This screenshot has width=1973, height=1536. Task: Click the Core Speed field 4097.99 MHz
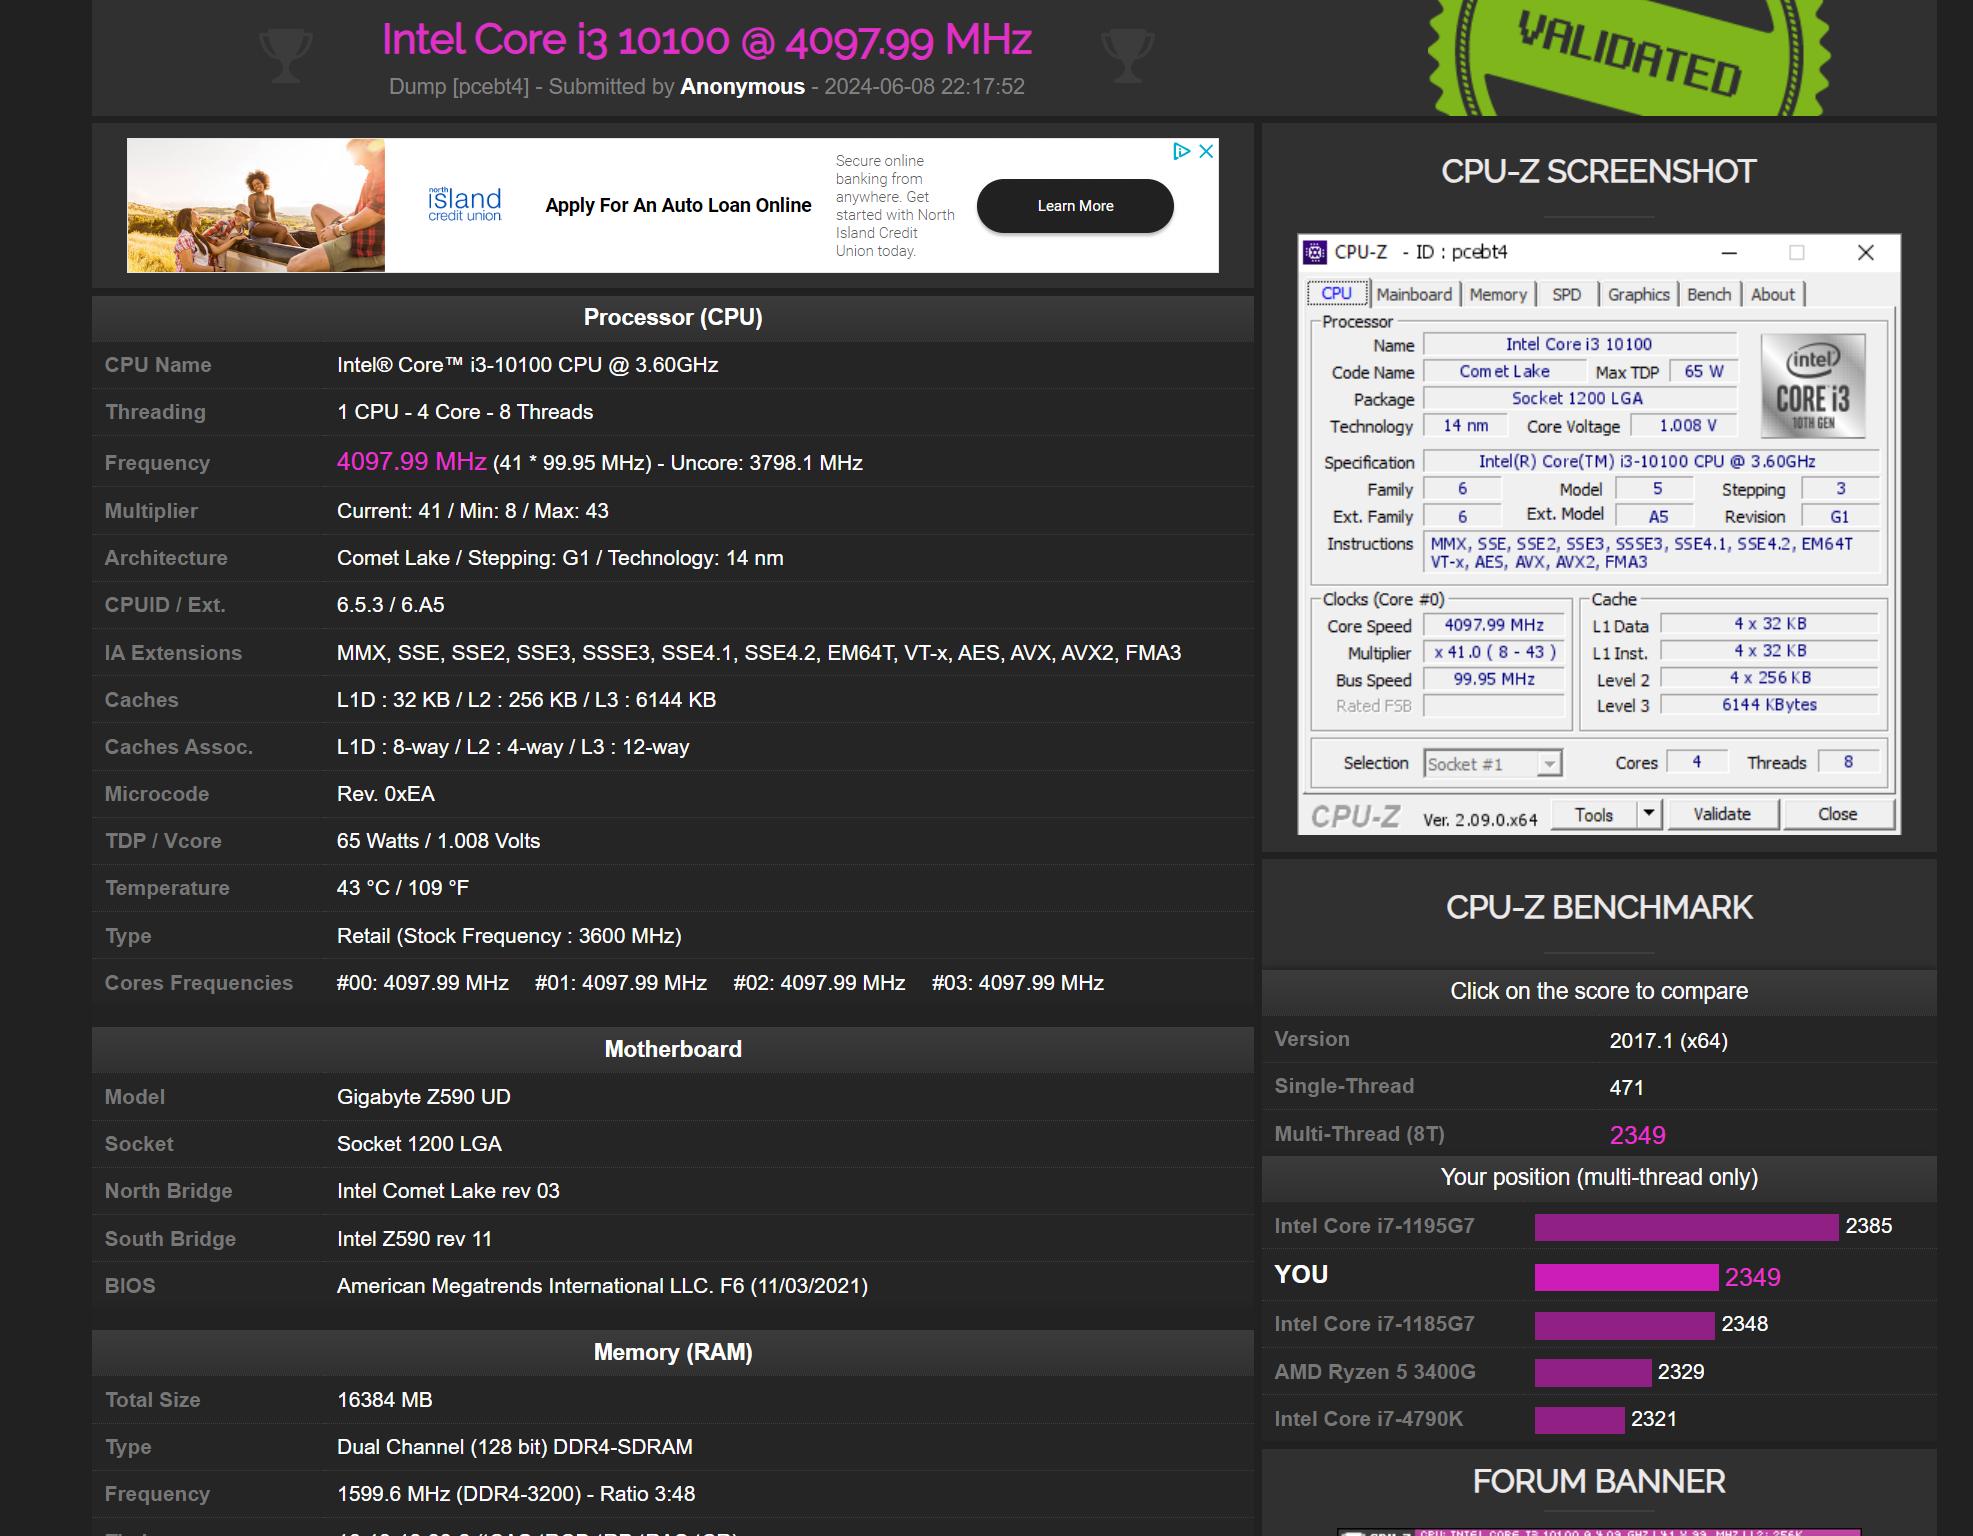[1494, 625]
